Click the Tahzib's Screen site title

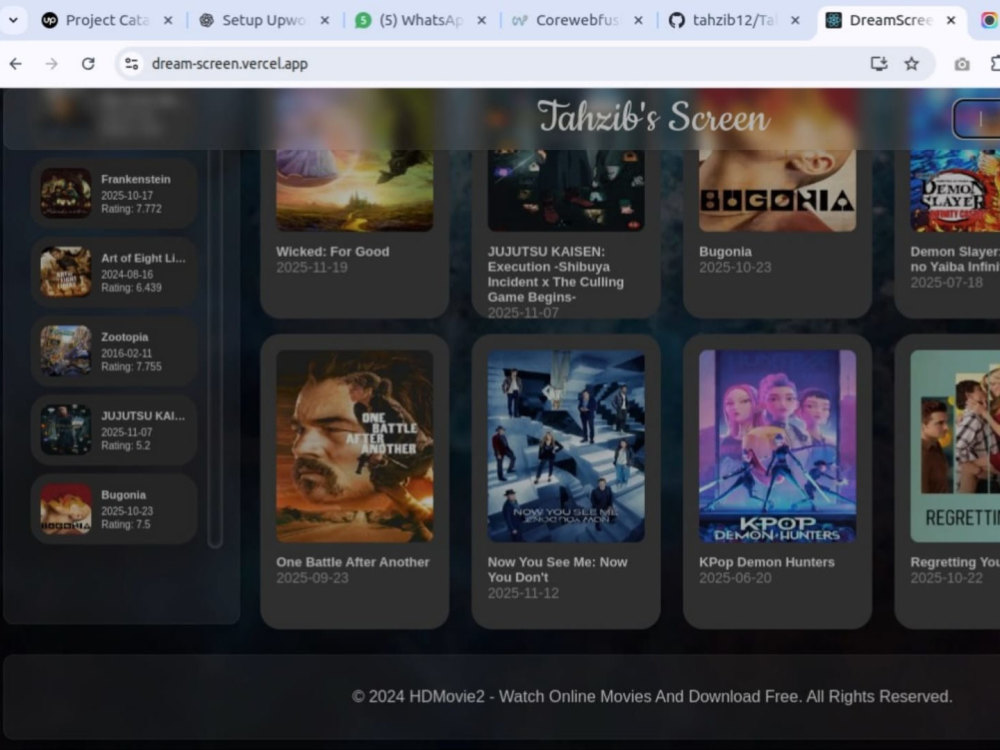tap(653, 117)
